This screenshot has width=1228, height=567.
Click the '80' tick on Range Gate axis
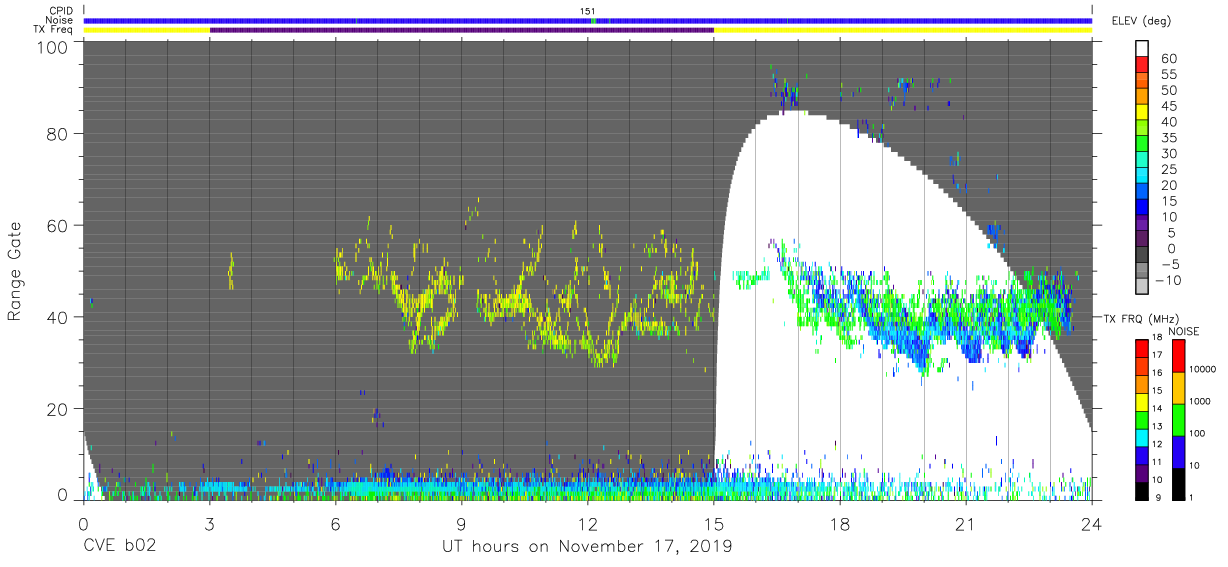click(56, 133)
